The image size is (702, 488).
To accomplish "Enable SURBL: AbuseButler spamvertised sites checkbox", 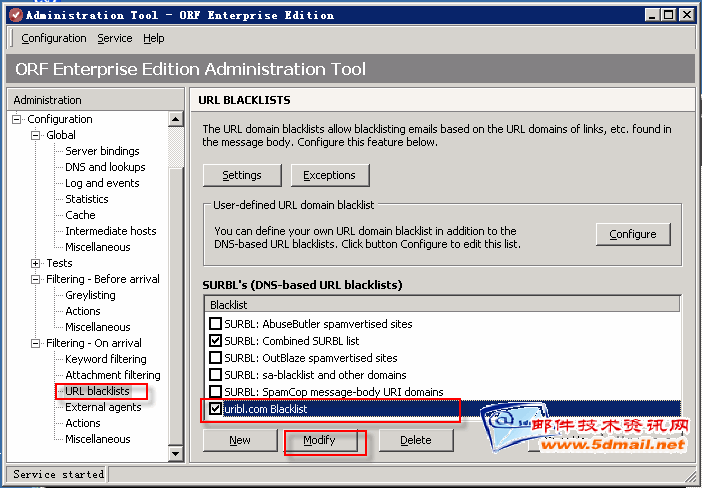I will point(215,324).
